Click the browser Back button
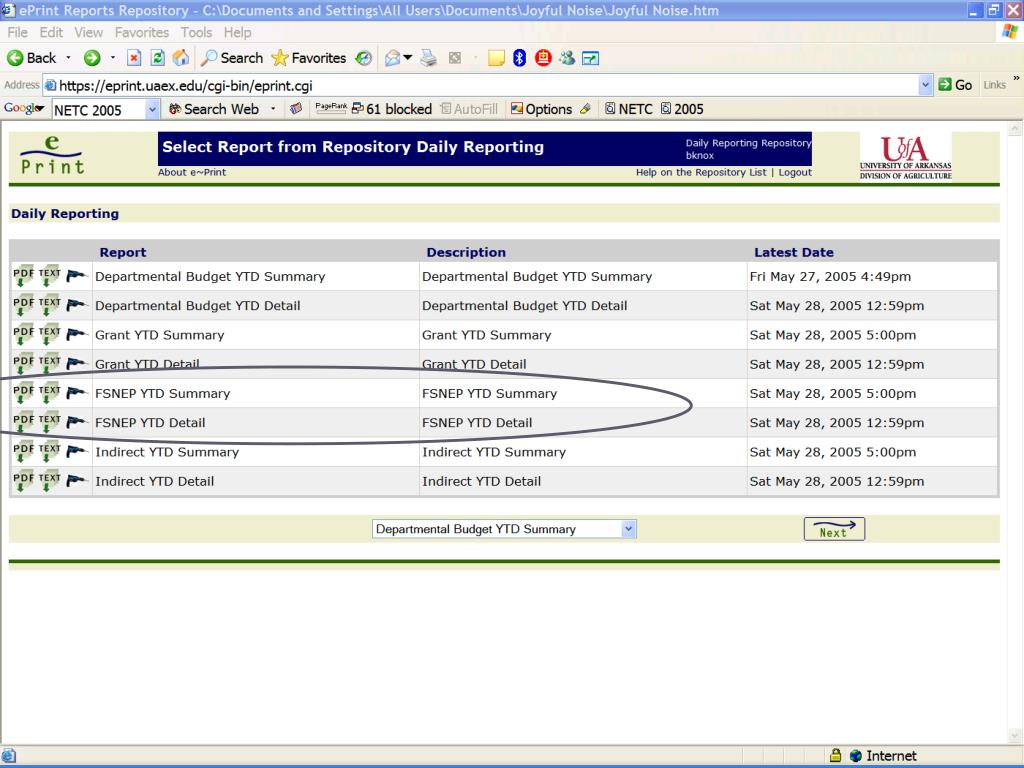This screenshot has width=1024, height=768. [x=32, y=58]
